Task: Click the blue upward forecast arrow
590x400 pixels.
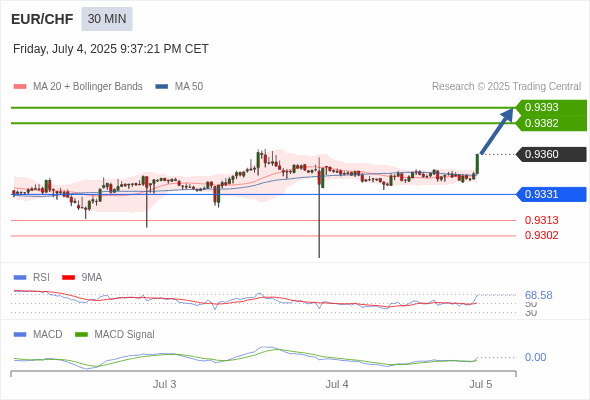Action: point(497,131)
